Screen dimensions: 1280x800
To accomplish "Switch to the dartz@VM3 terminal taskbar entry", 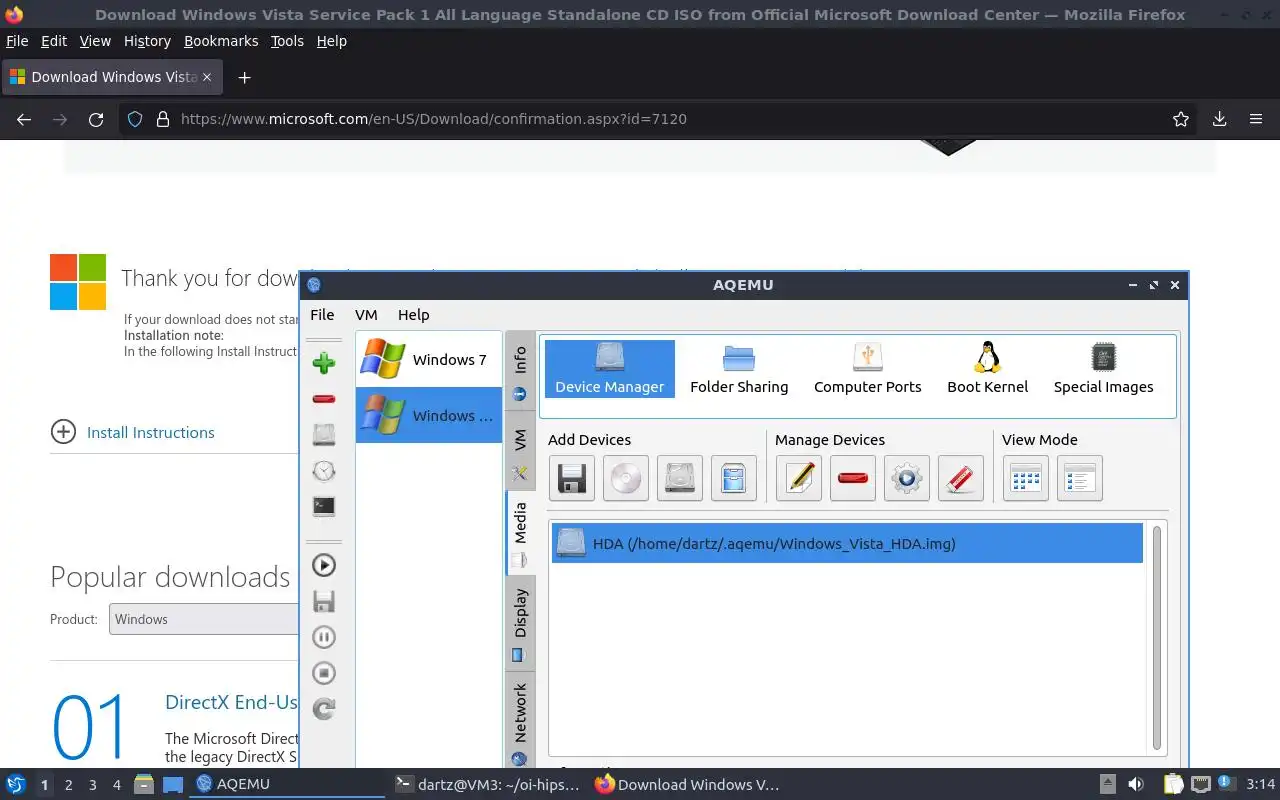I will tap(488, 784).
